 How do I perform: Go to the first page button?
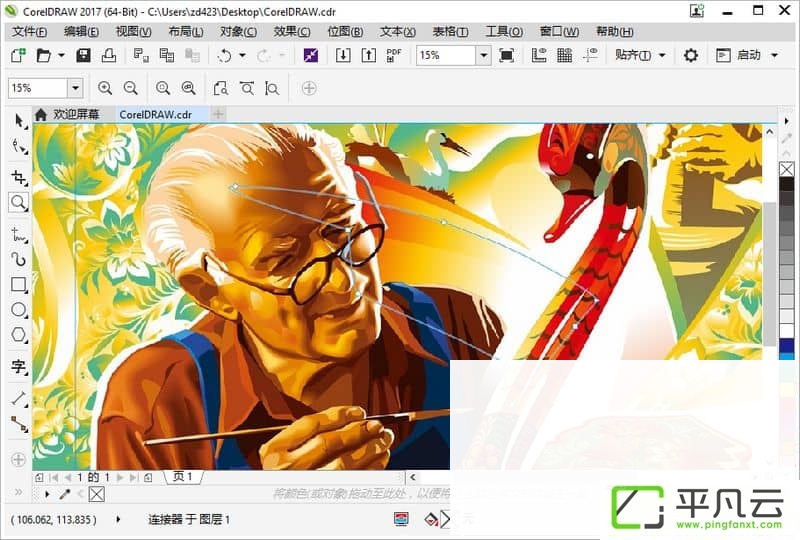point(54,477)
